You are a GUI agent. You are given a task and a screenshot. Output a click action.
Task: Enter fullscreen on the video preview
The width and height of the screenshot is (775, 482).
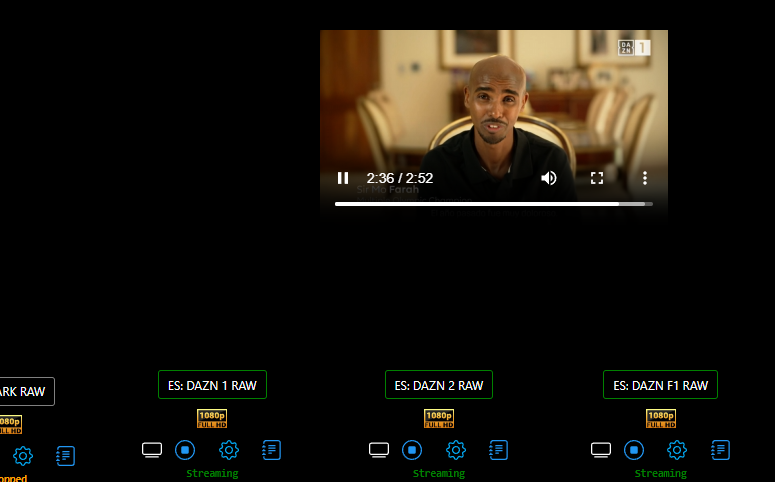pyautogui.click(x=597, y=178)
